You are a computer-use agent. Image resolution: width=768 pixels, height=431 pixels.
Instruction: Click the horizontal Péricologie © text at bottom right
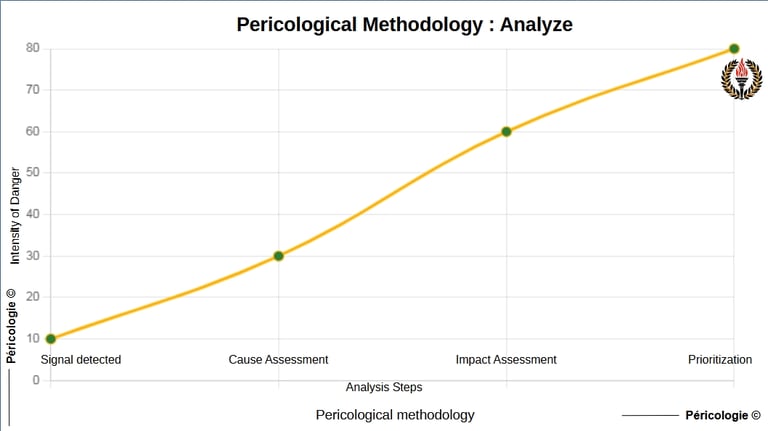pos(722,415)
